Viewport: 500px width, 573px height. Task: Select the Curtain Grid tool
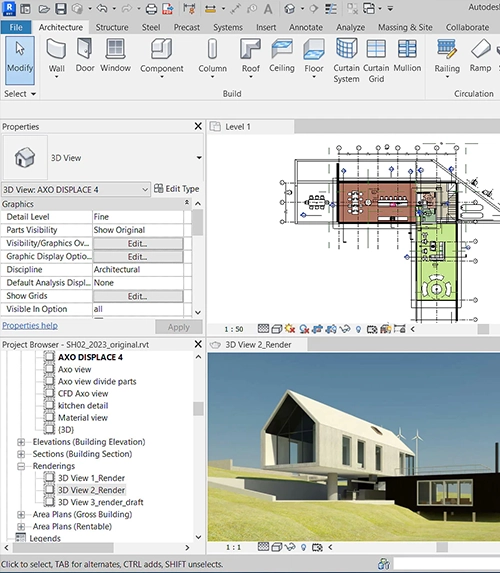click(x=376, y=61)
